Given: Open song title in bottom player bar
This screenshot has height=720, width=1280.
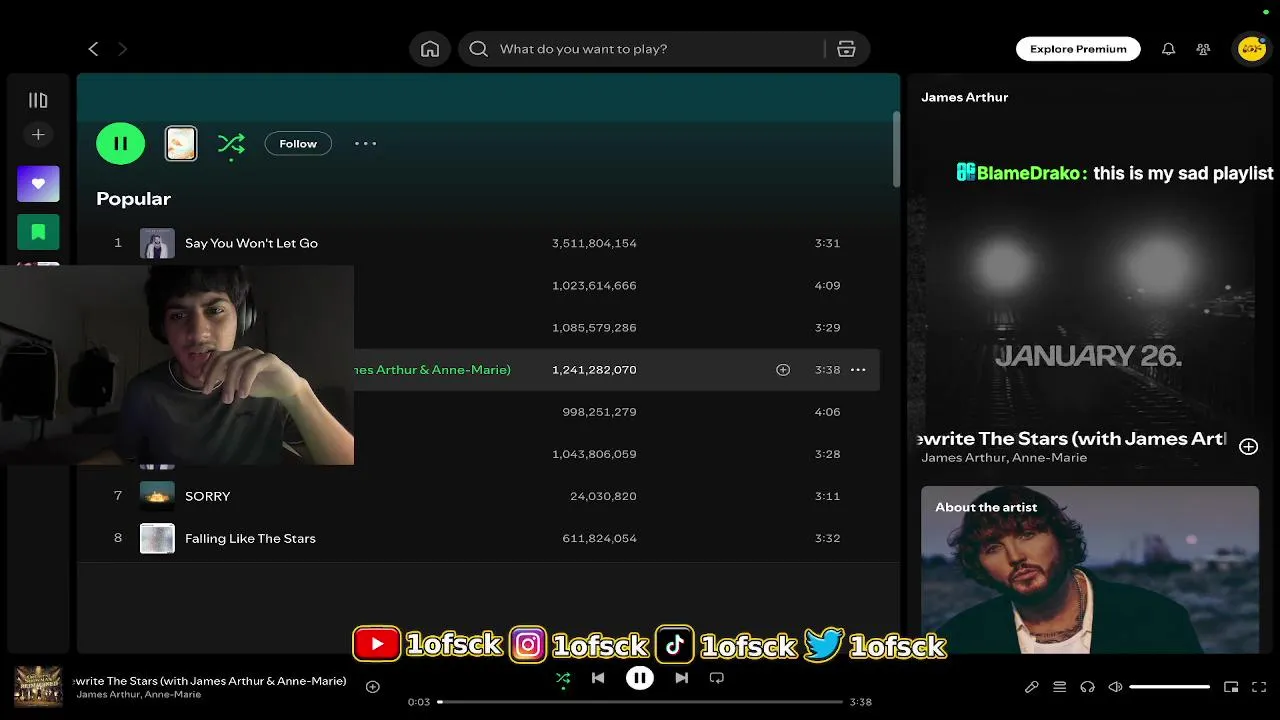Looking at the screenshot, I should 210,681.
